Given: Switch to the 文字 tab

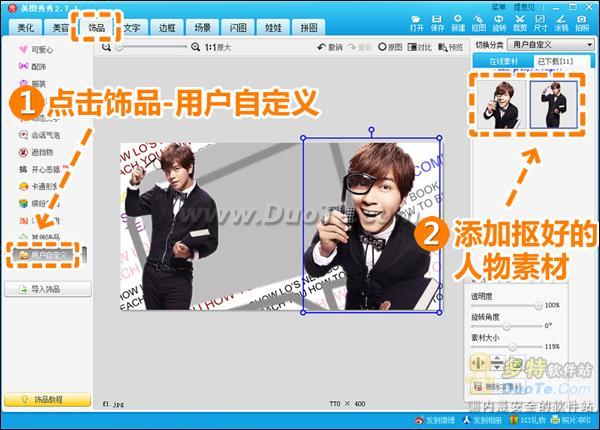Looking at the screenshot, I should click(132, 28).
